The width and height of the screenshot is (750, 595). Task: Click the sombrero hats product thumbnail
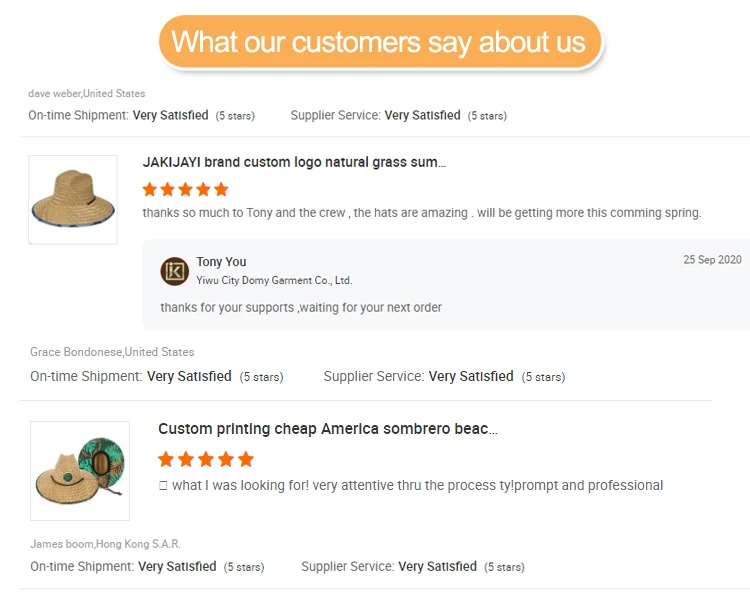[x=80, y=470]
